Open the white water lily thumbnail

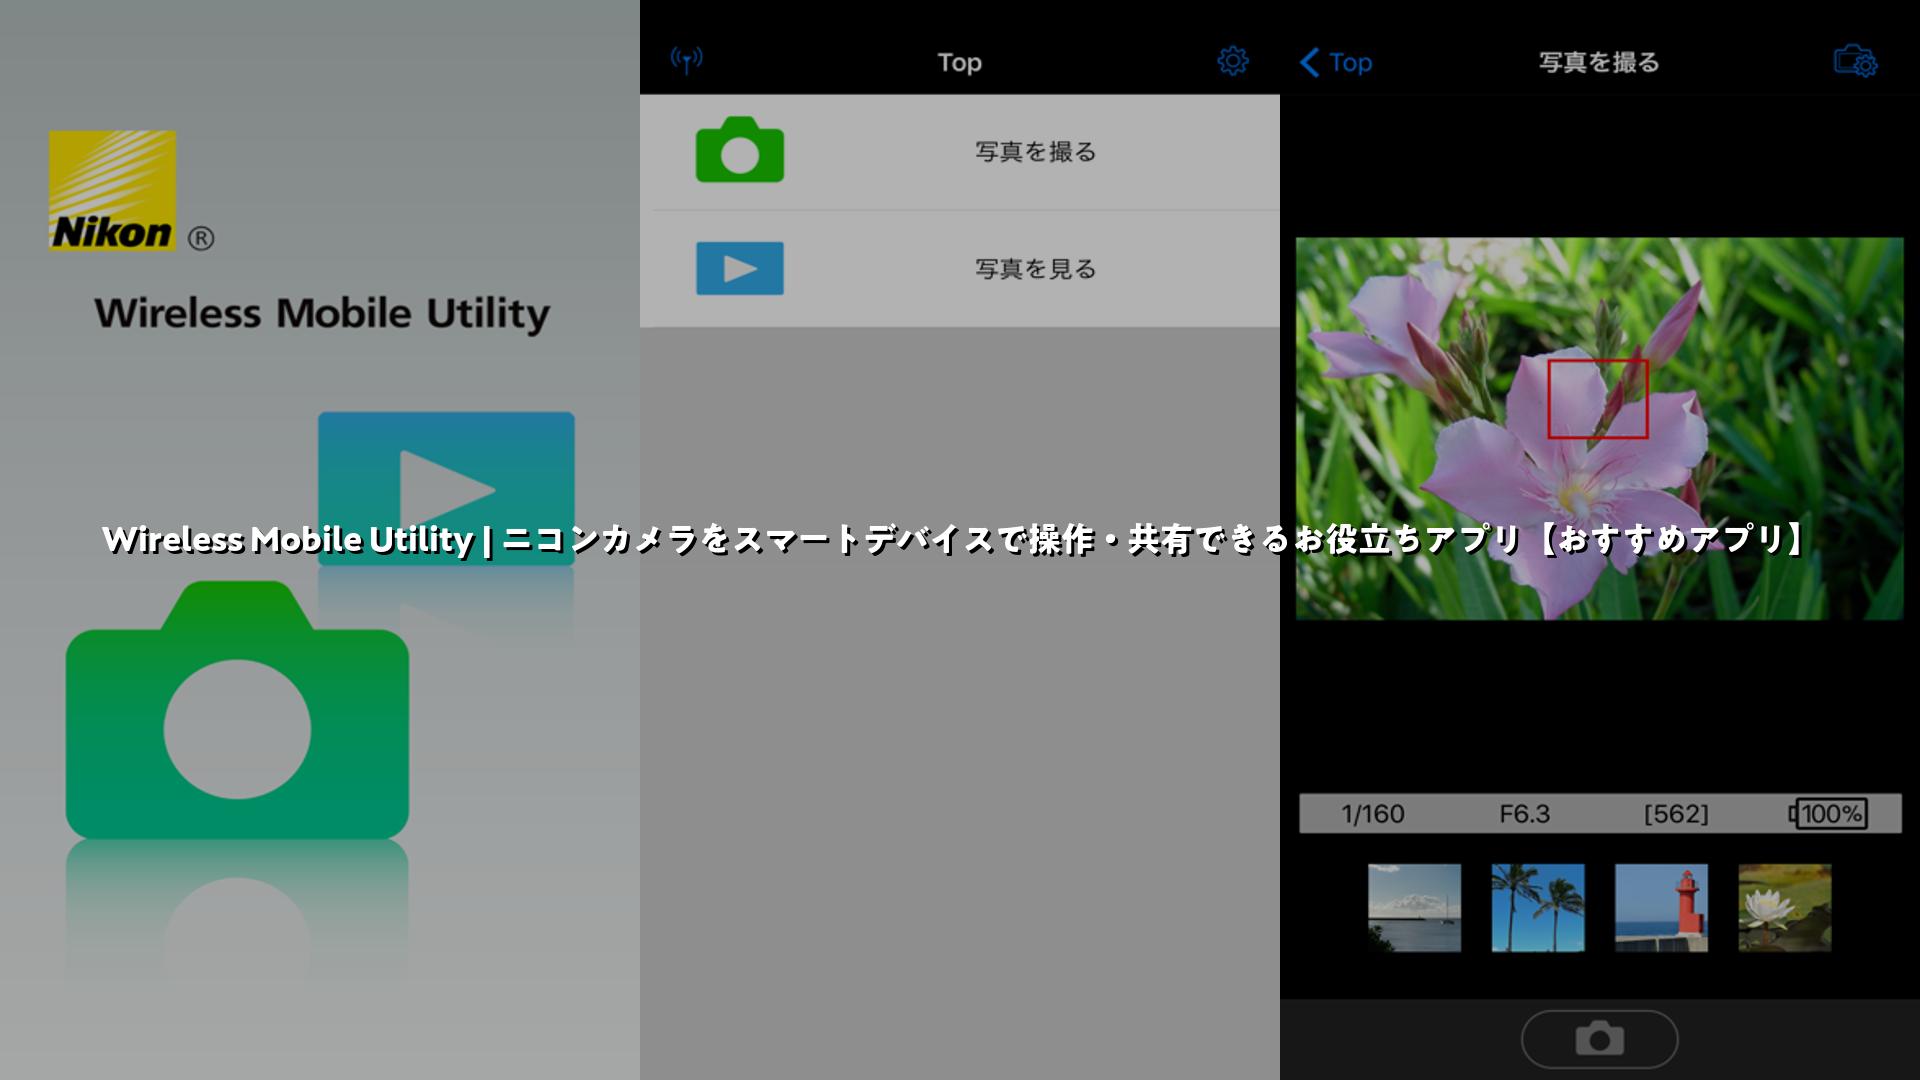1785,908
